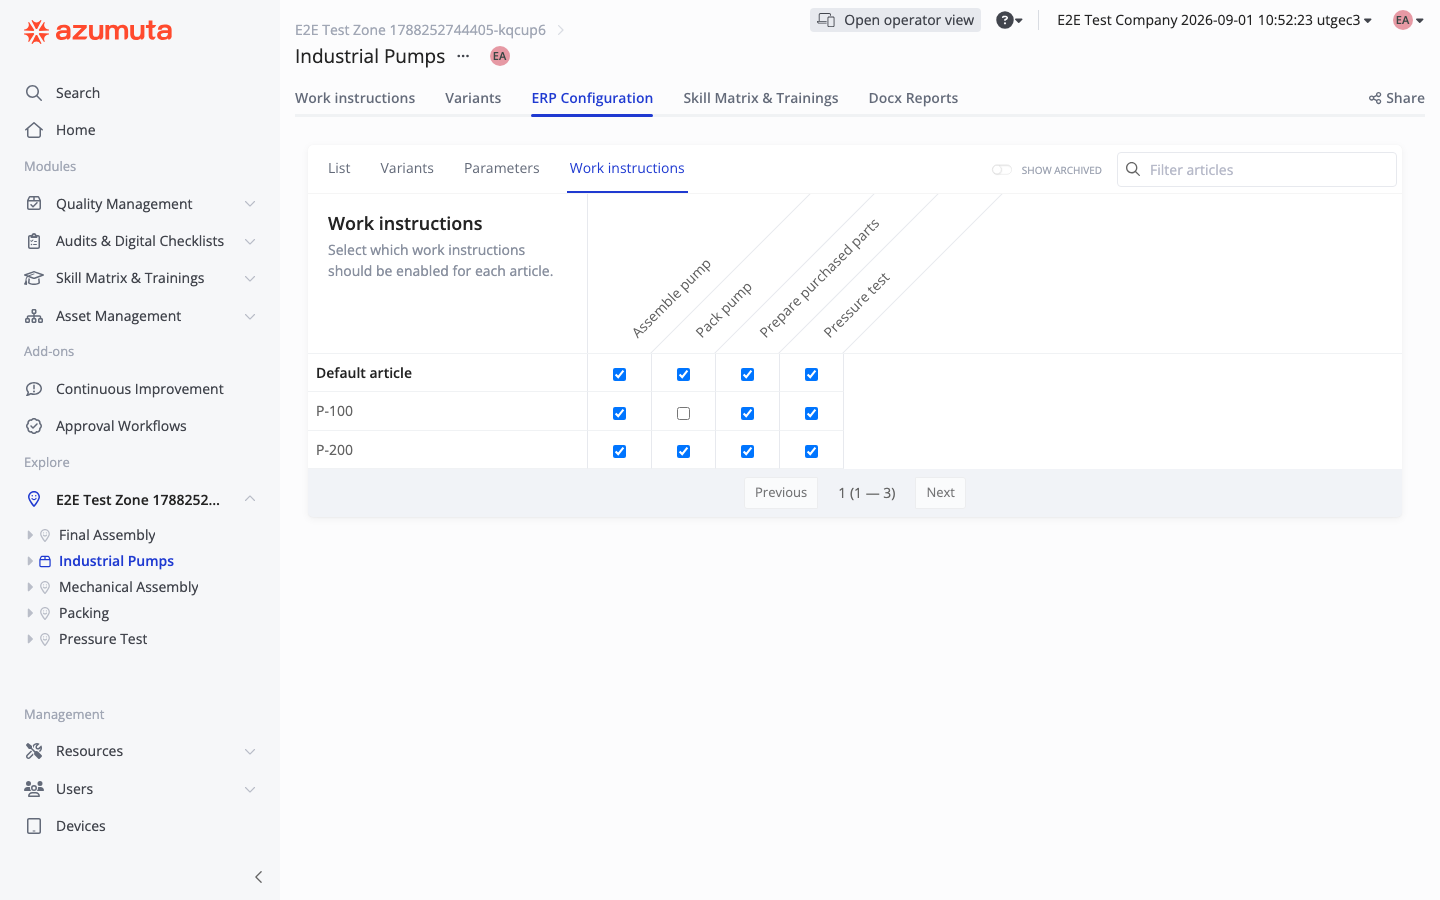Viewport: 1440px width, 900px height.
Task: Select the Parameters sub-tab
Action: (x=502, y=168)
